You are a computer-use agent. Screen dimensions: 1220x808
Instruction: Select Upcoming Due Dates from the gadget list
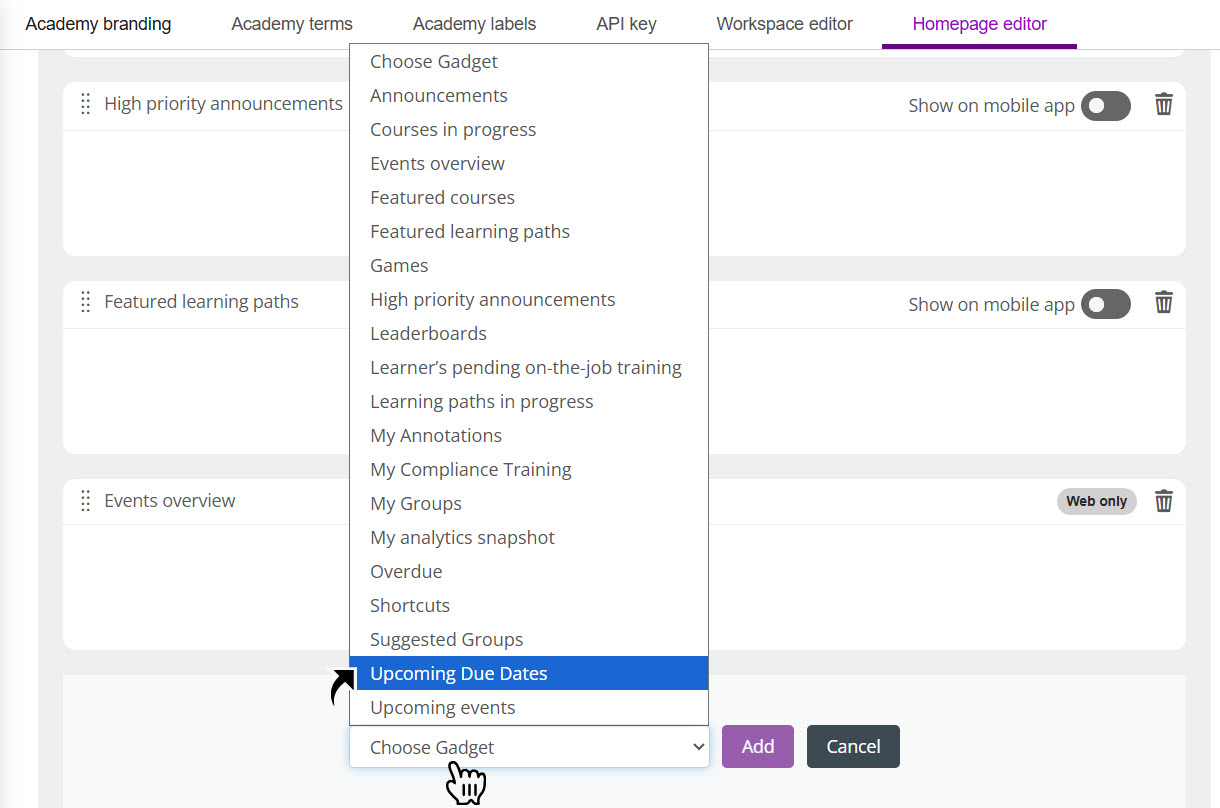(x=458, y=673)
